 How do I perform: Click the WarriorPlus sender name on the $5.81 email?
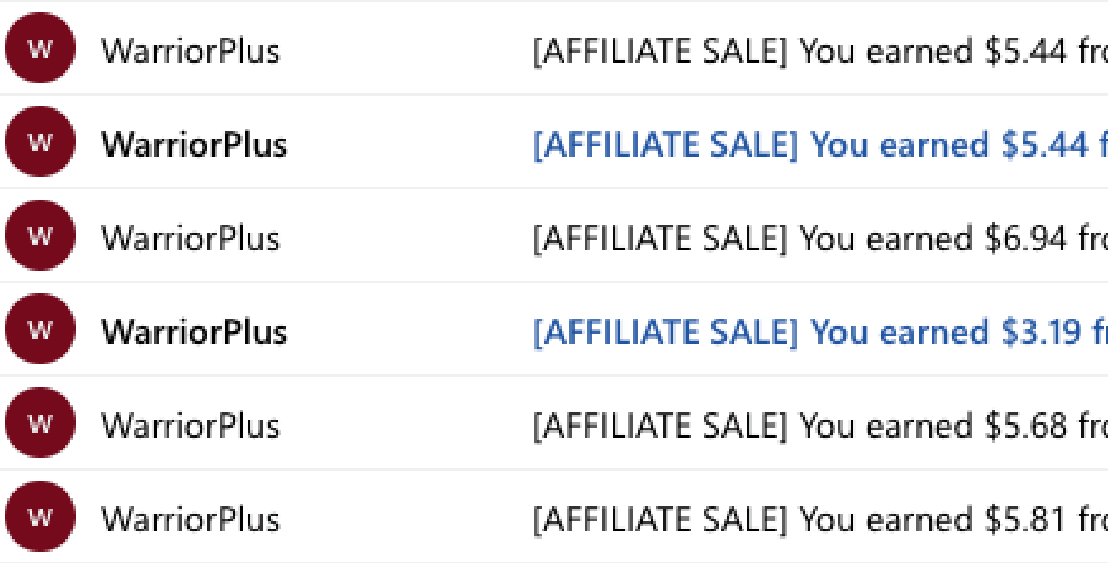click(191, 520)
